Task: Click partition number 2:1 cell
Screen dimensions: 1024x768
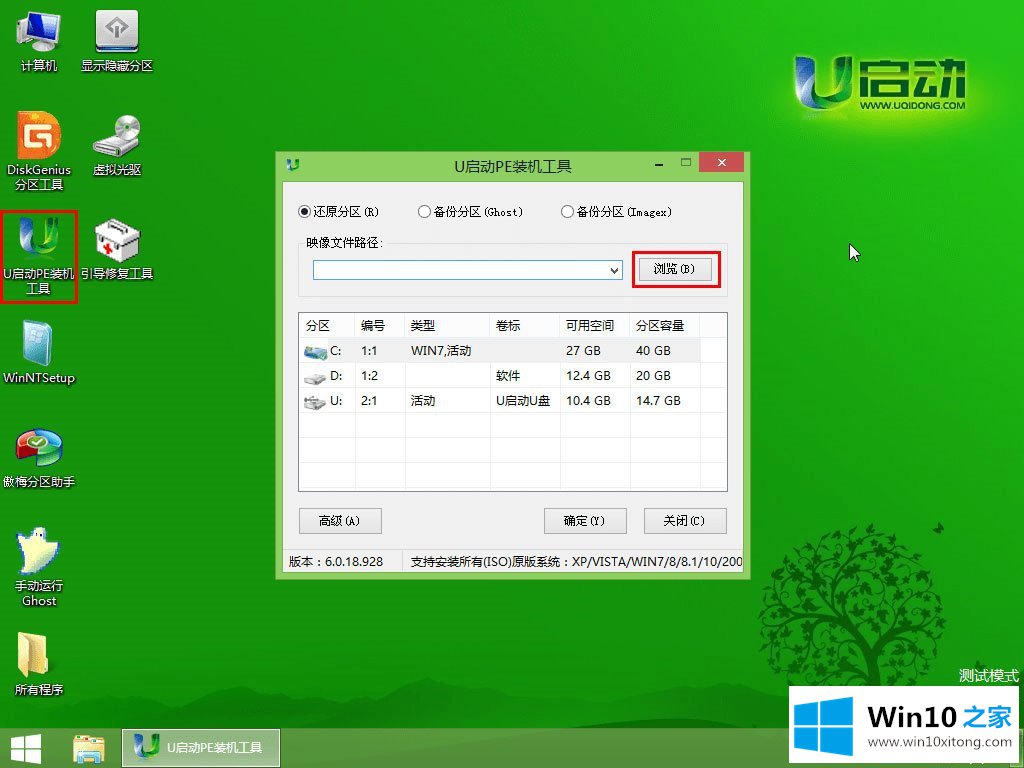Action: point(369,401)
